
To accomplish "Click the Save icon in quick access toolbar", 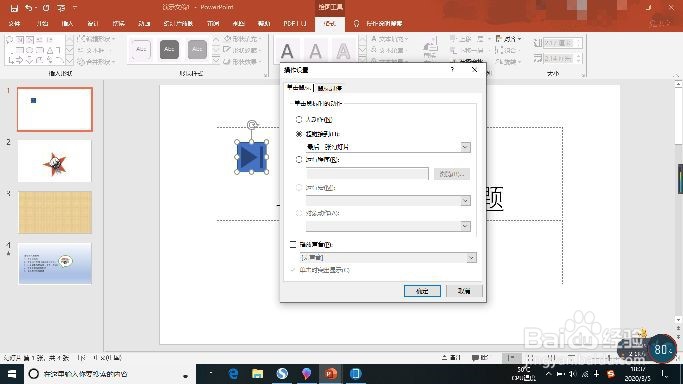I will 14,8.
